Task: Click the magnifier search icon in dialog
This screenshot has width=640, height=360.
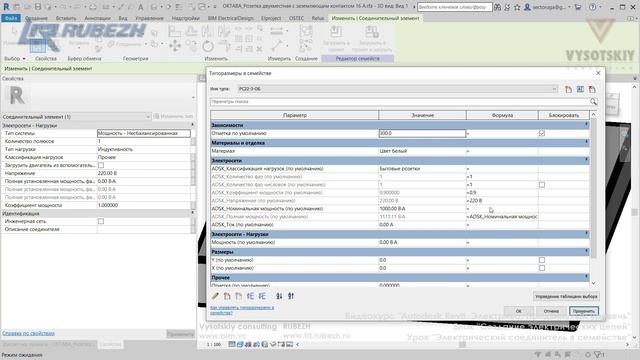Action: 593,102
